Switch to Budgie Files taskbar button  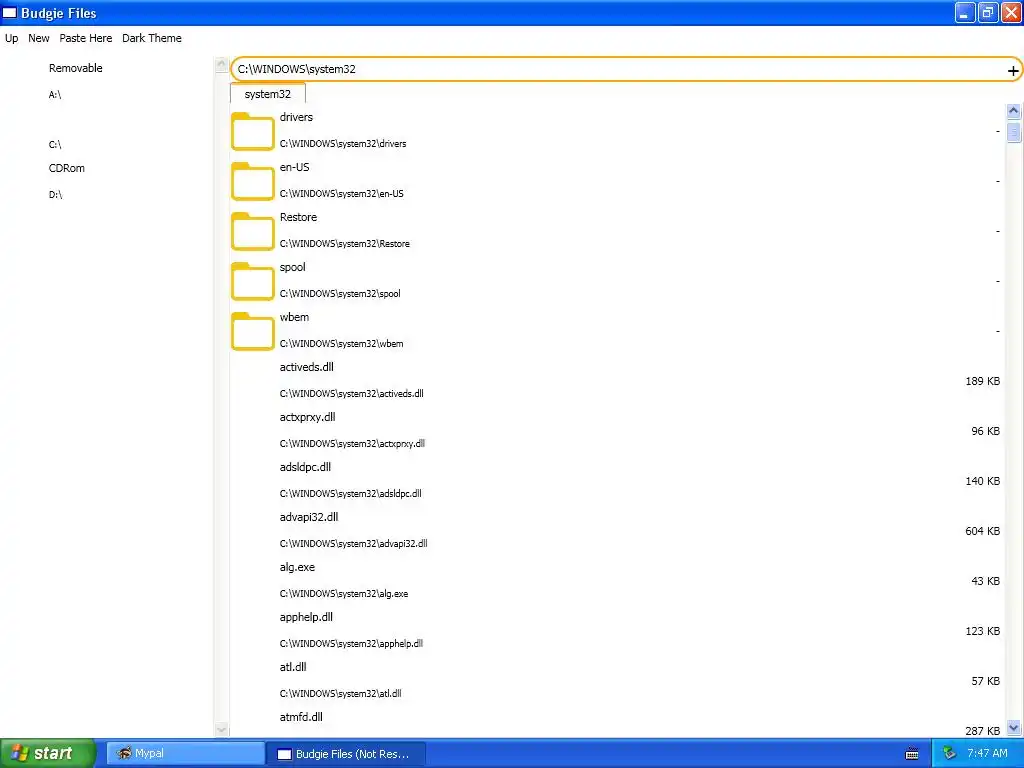[345, 754]
